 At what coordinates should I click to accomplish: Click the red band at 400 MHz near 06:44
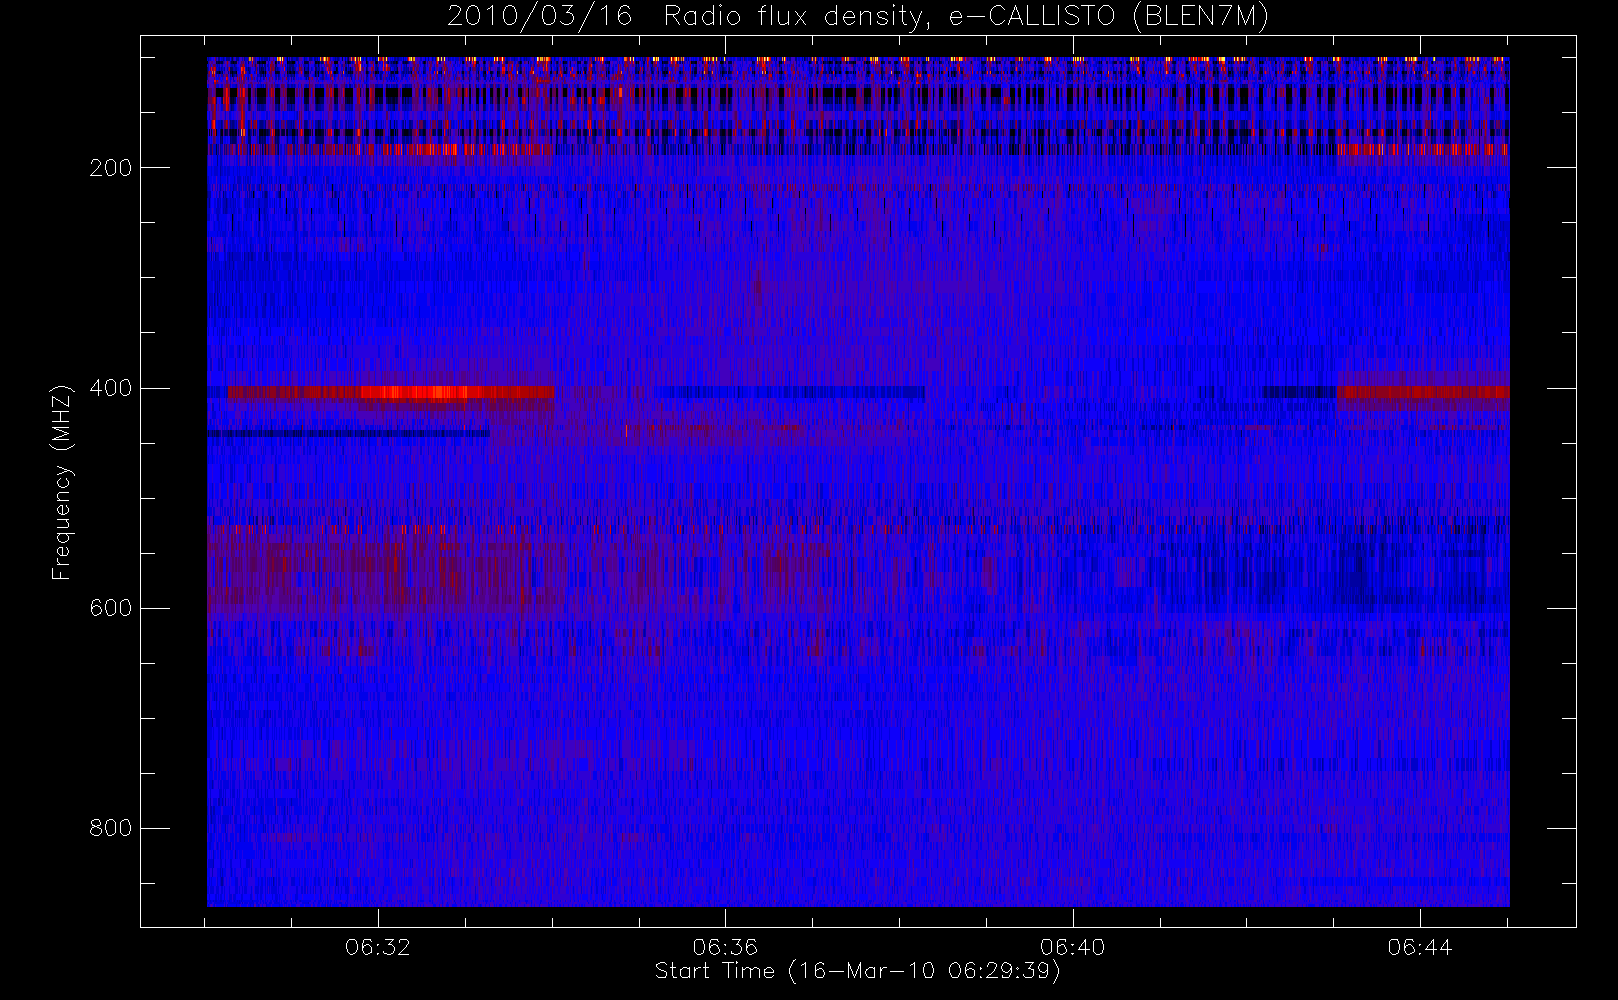[x=1423, y=392]
